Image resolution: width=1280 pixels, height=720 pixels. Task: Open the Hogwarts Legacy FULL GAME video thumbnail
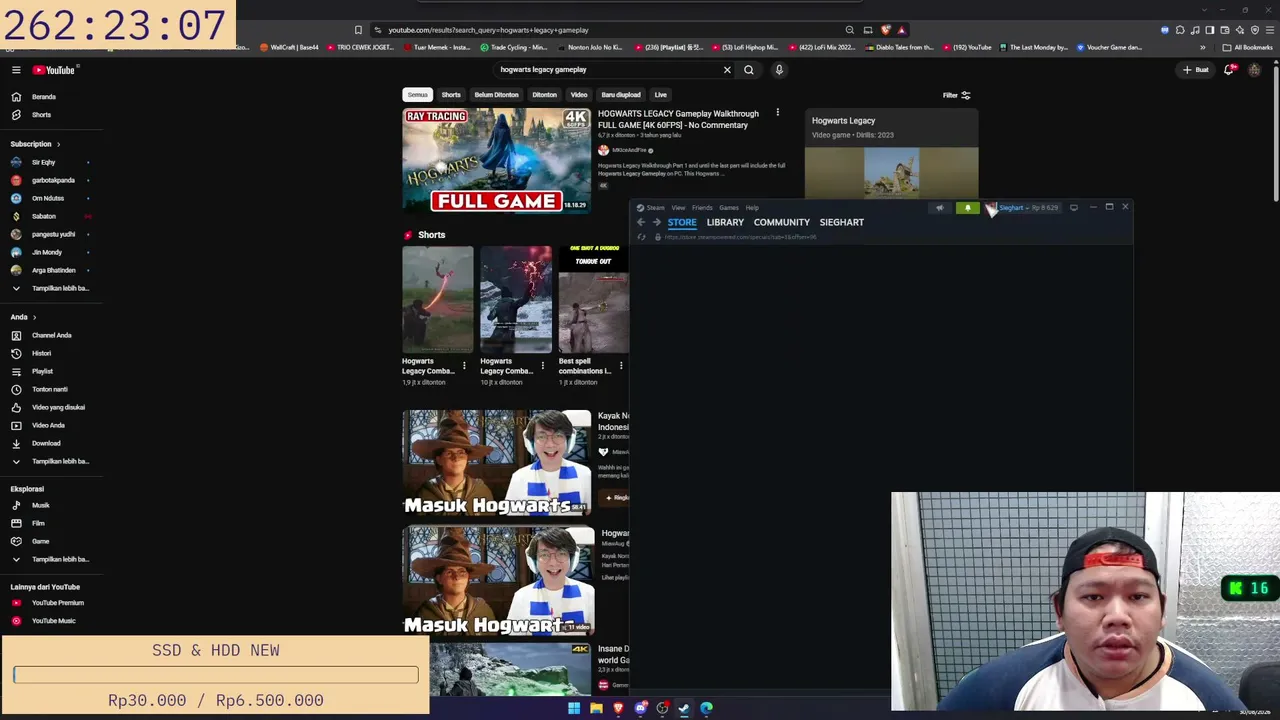pyautogui.click(x=497, y=161)
